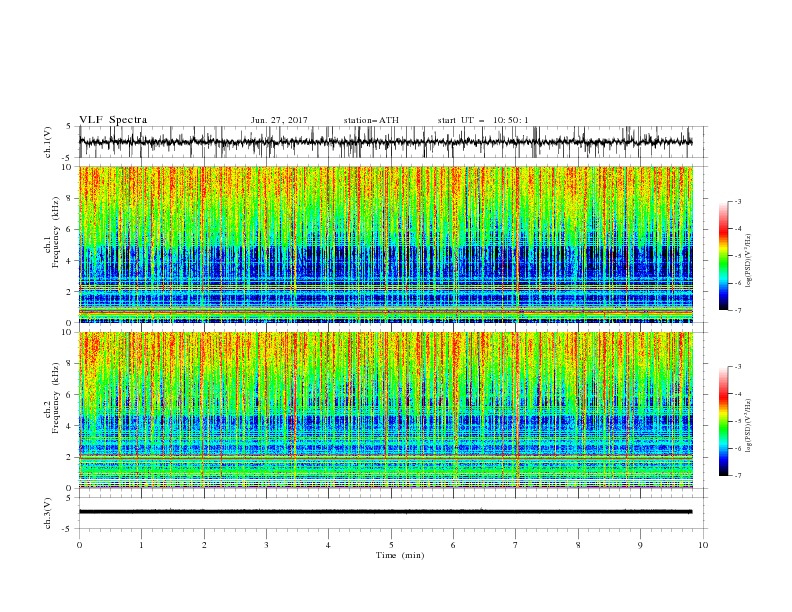Image resolution: width=792 pixels, height=612 pixels.
Task: Click the time axis tick label "3"
Action: [x=266, y=545]
